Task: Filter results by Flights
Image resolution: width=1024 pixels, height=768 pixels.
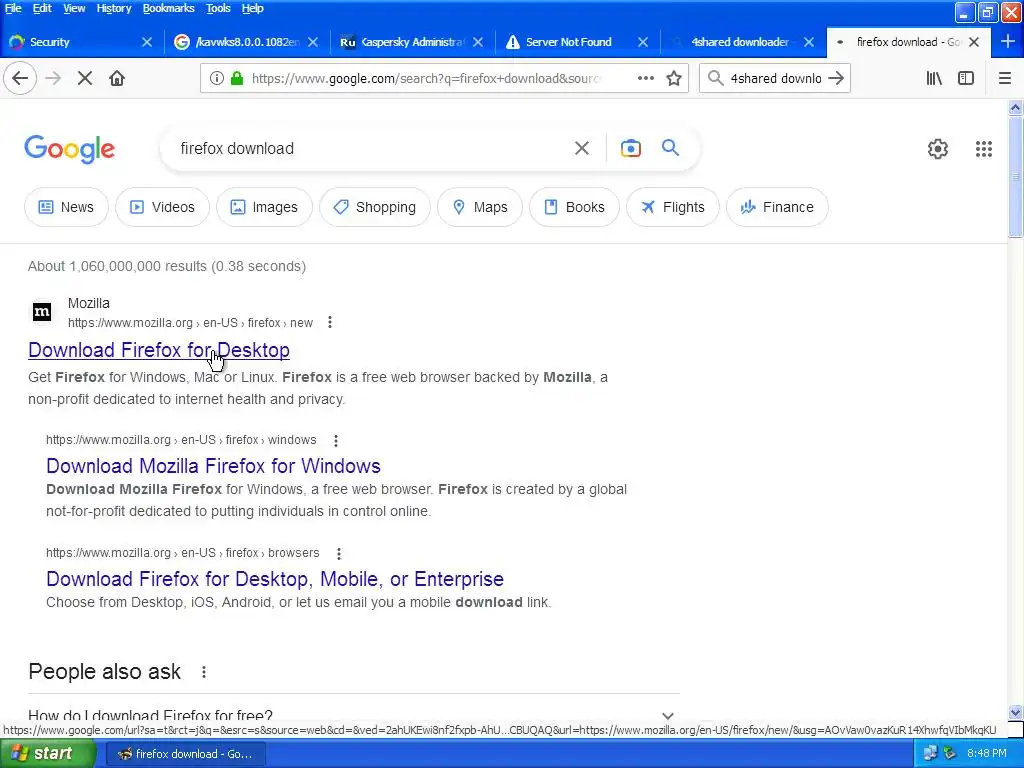Action: pos(673,207)
